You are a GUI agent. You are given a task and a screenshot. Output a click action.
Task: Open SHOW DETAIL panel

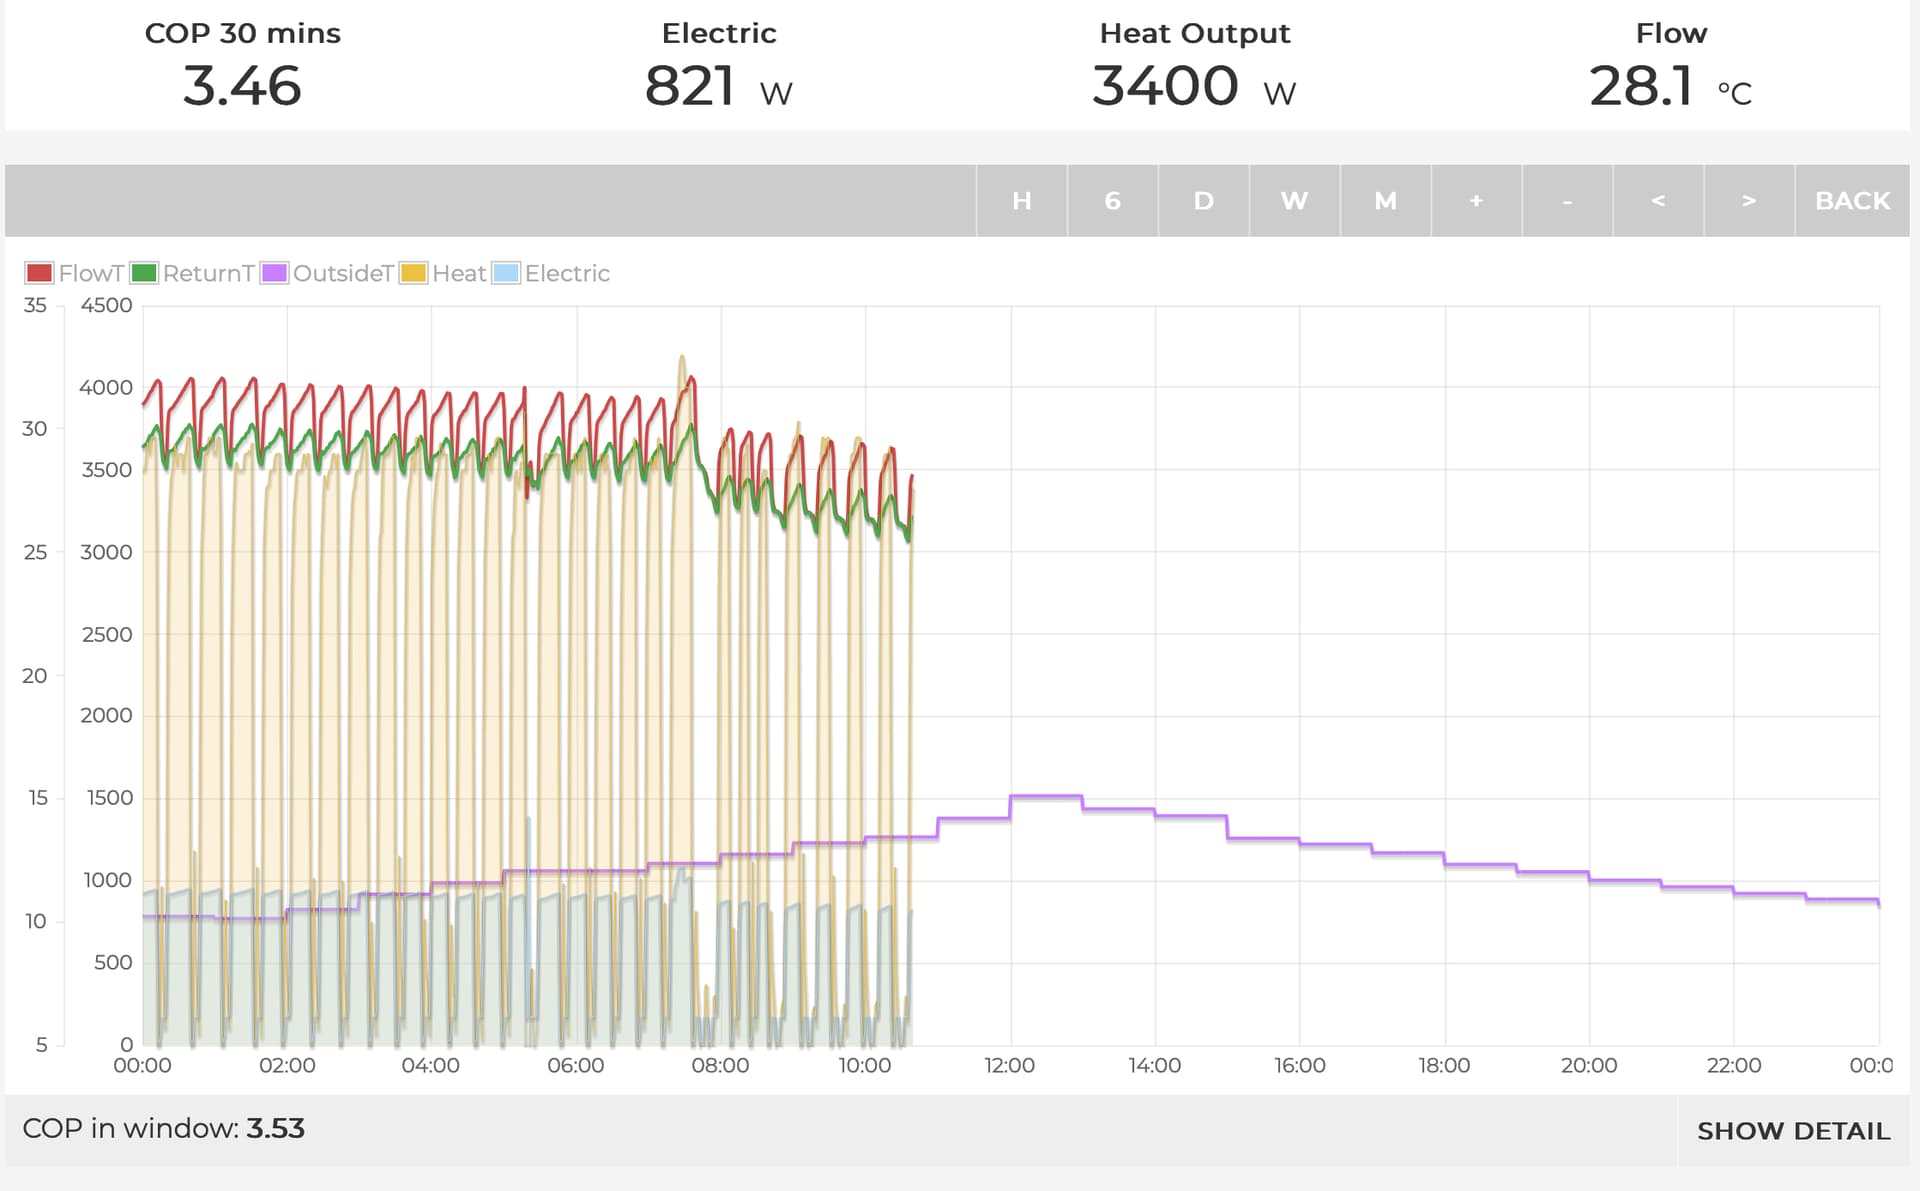(1793, 1131)
